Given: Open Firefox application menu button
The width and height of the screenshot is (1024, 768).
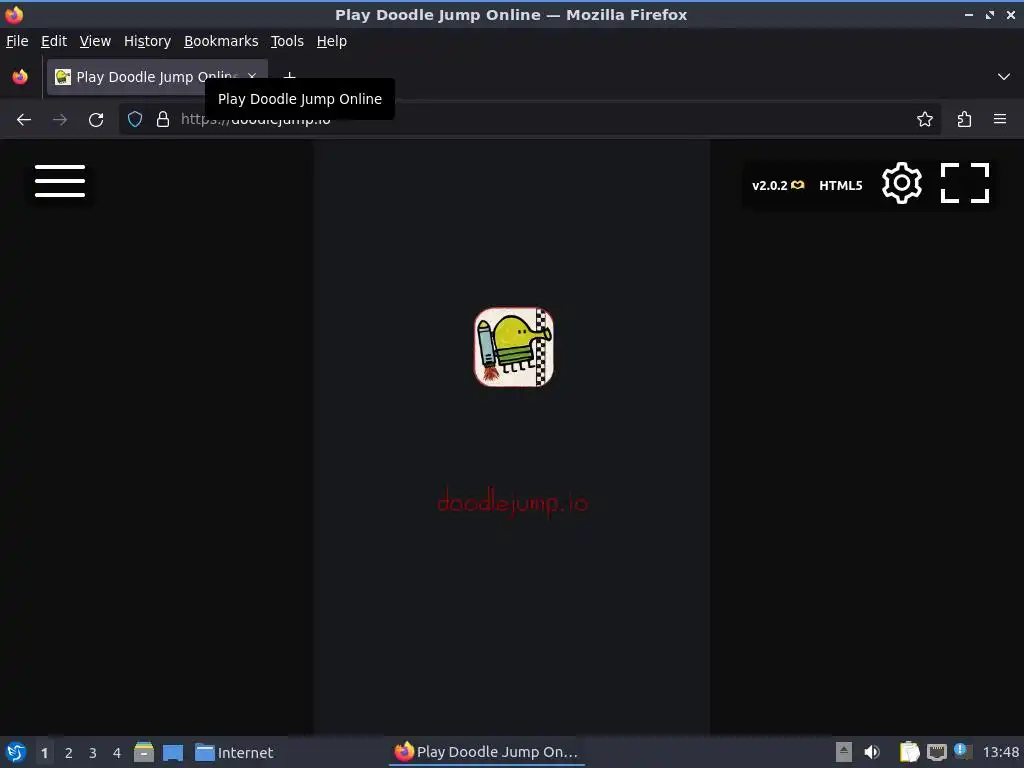Looking at the screenshot, I should pos(999,120).
